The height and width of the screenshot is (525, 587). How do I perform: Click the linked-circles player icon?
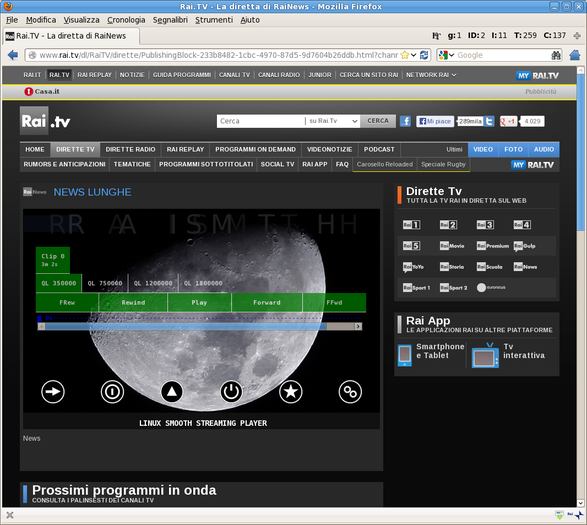click(x=350, y=392)
